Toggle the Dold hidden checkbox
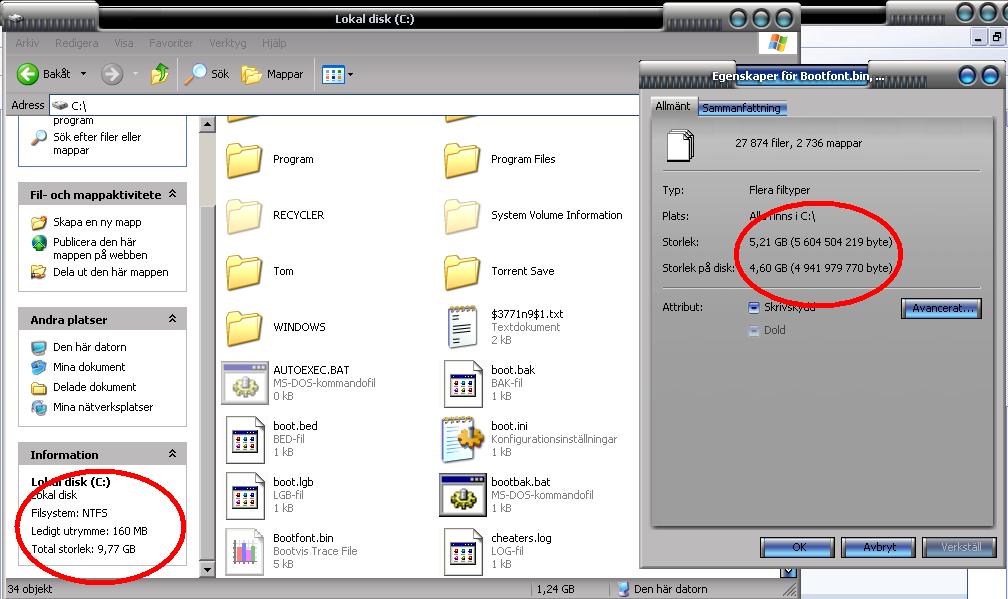The height and width of the screenshot is (599, 1008). pyautogui.click(x=754, y=330)
